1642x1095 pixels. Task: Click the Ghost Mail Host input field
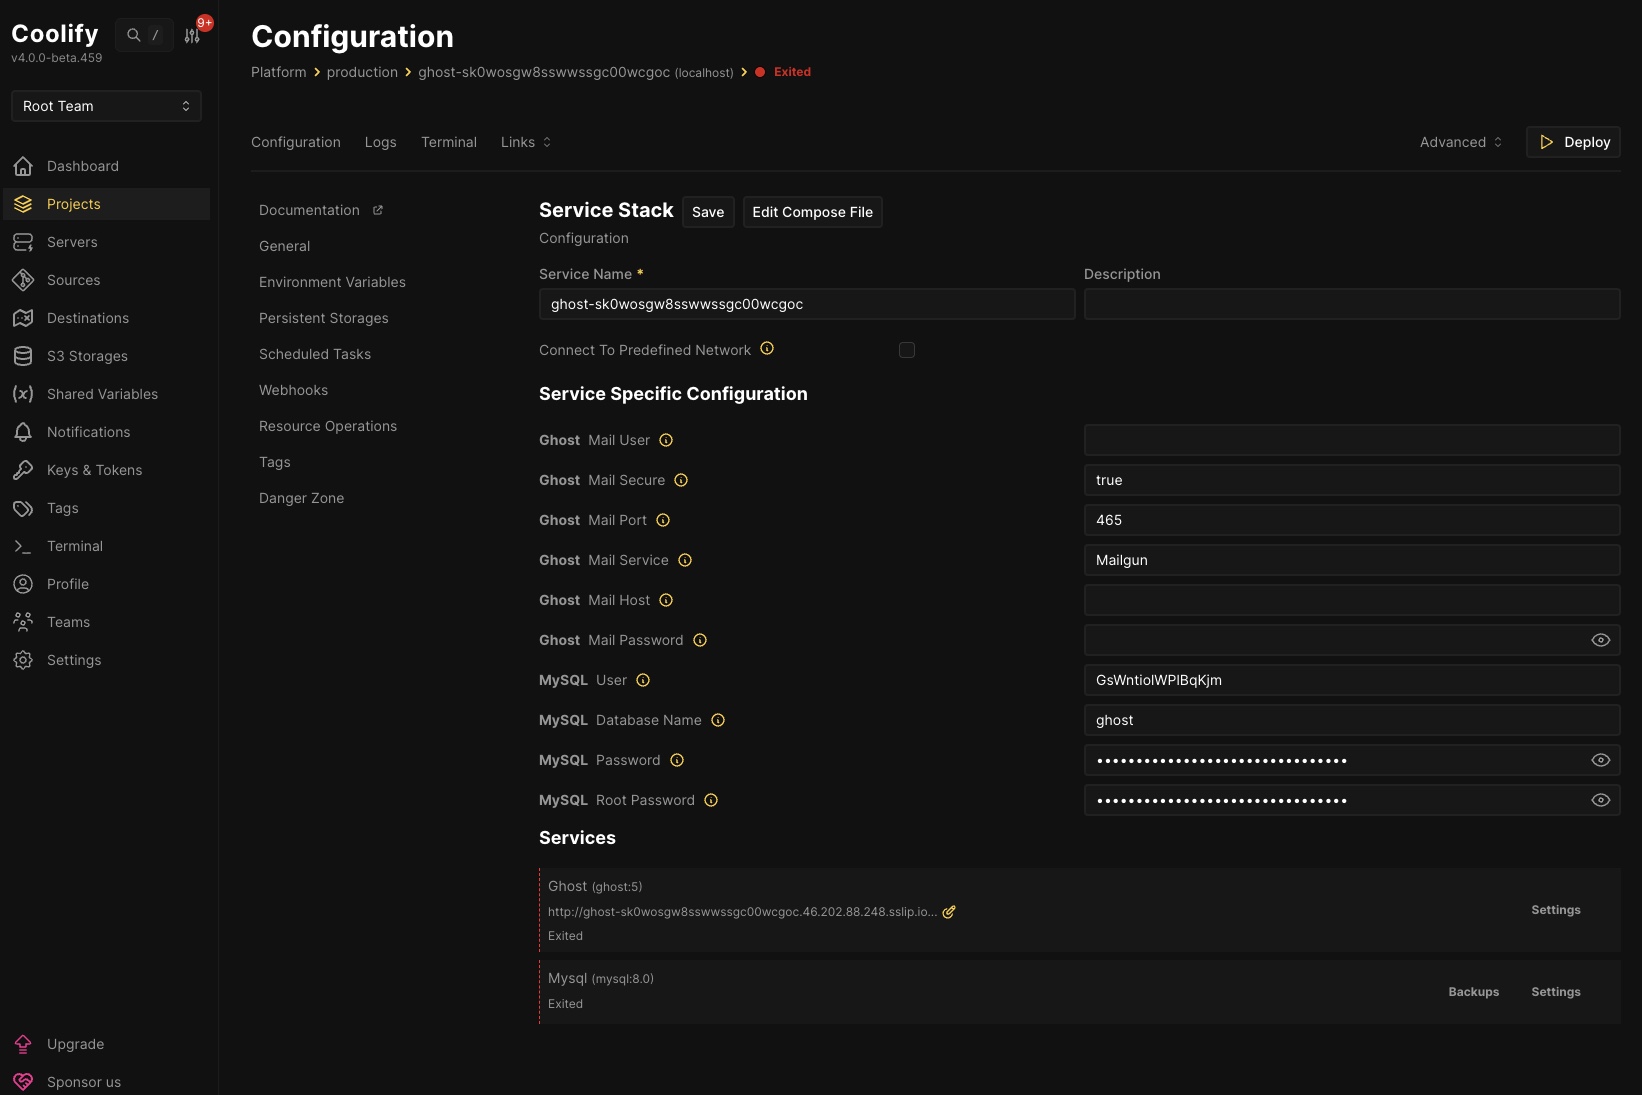click(1352, 600)
